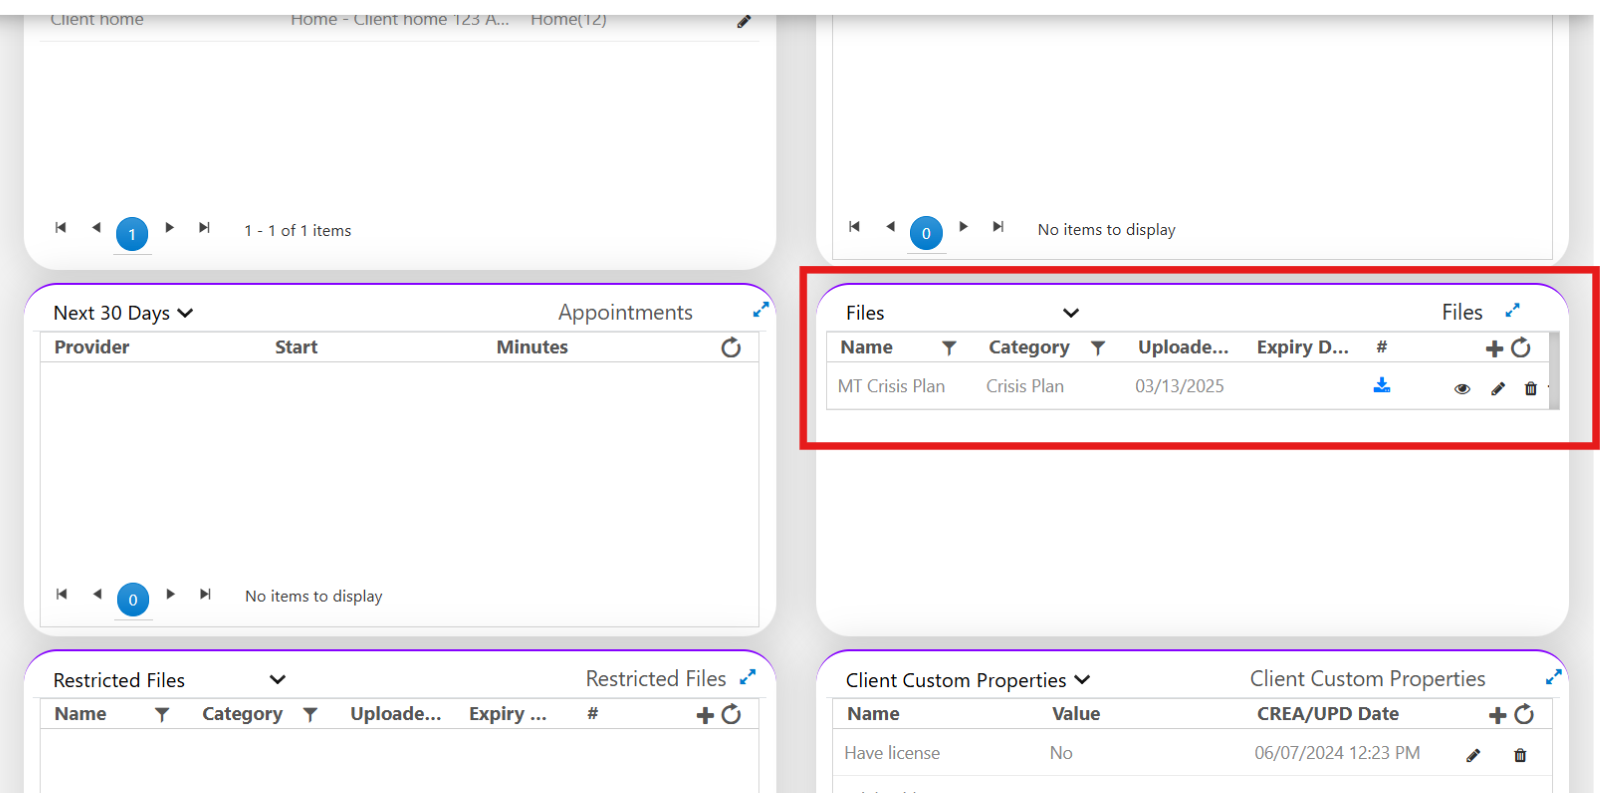Go to last page in Appointments pager
1600x793 pixels.
click(205, 594)
